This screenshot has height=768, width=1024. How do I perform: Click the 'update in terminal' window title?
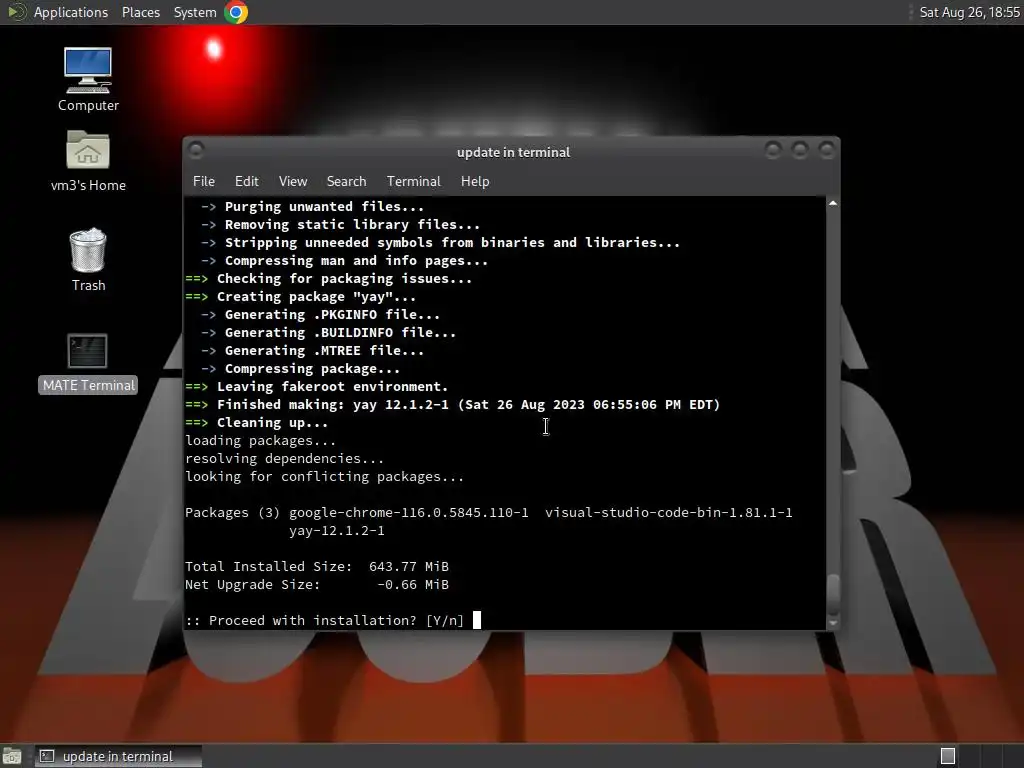tap(513, 152)
